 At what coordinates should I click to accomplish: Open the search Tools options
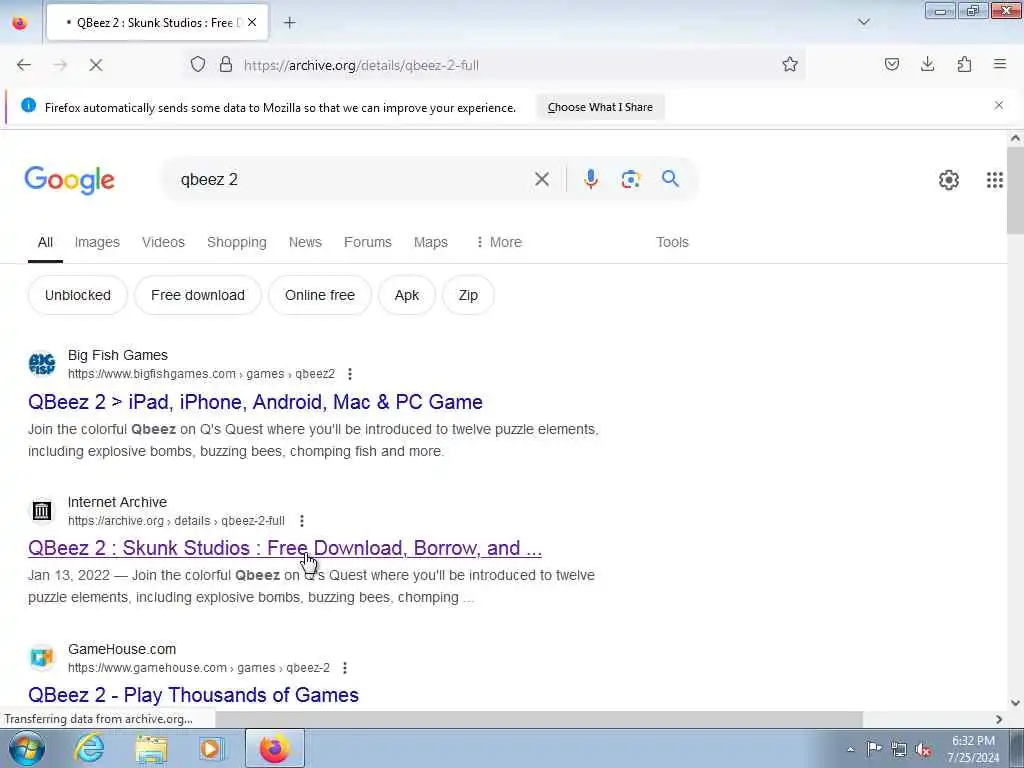[x=673, y=242]
